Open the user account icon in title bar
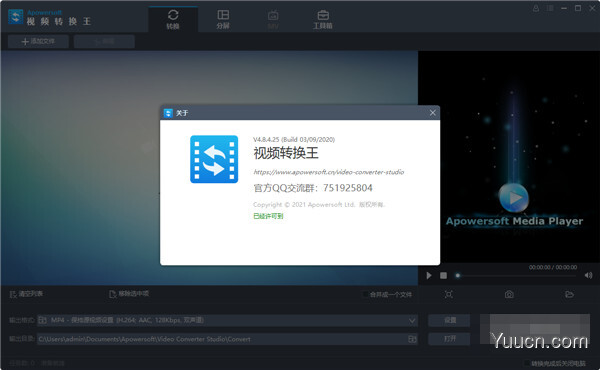Screen dimensions: 600x370 click(536, 8)
